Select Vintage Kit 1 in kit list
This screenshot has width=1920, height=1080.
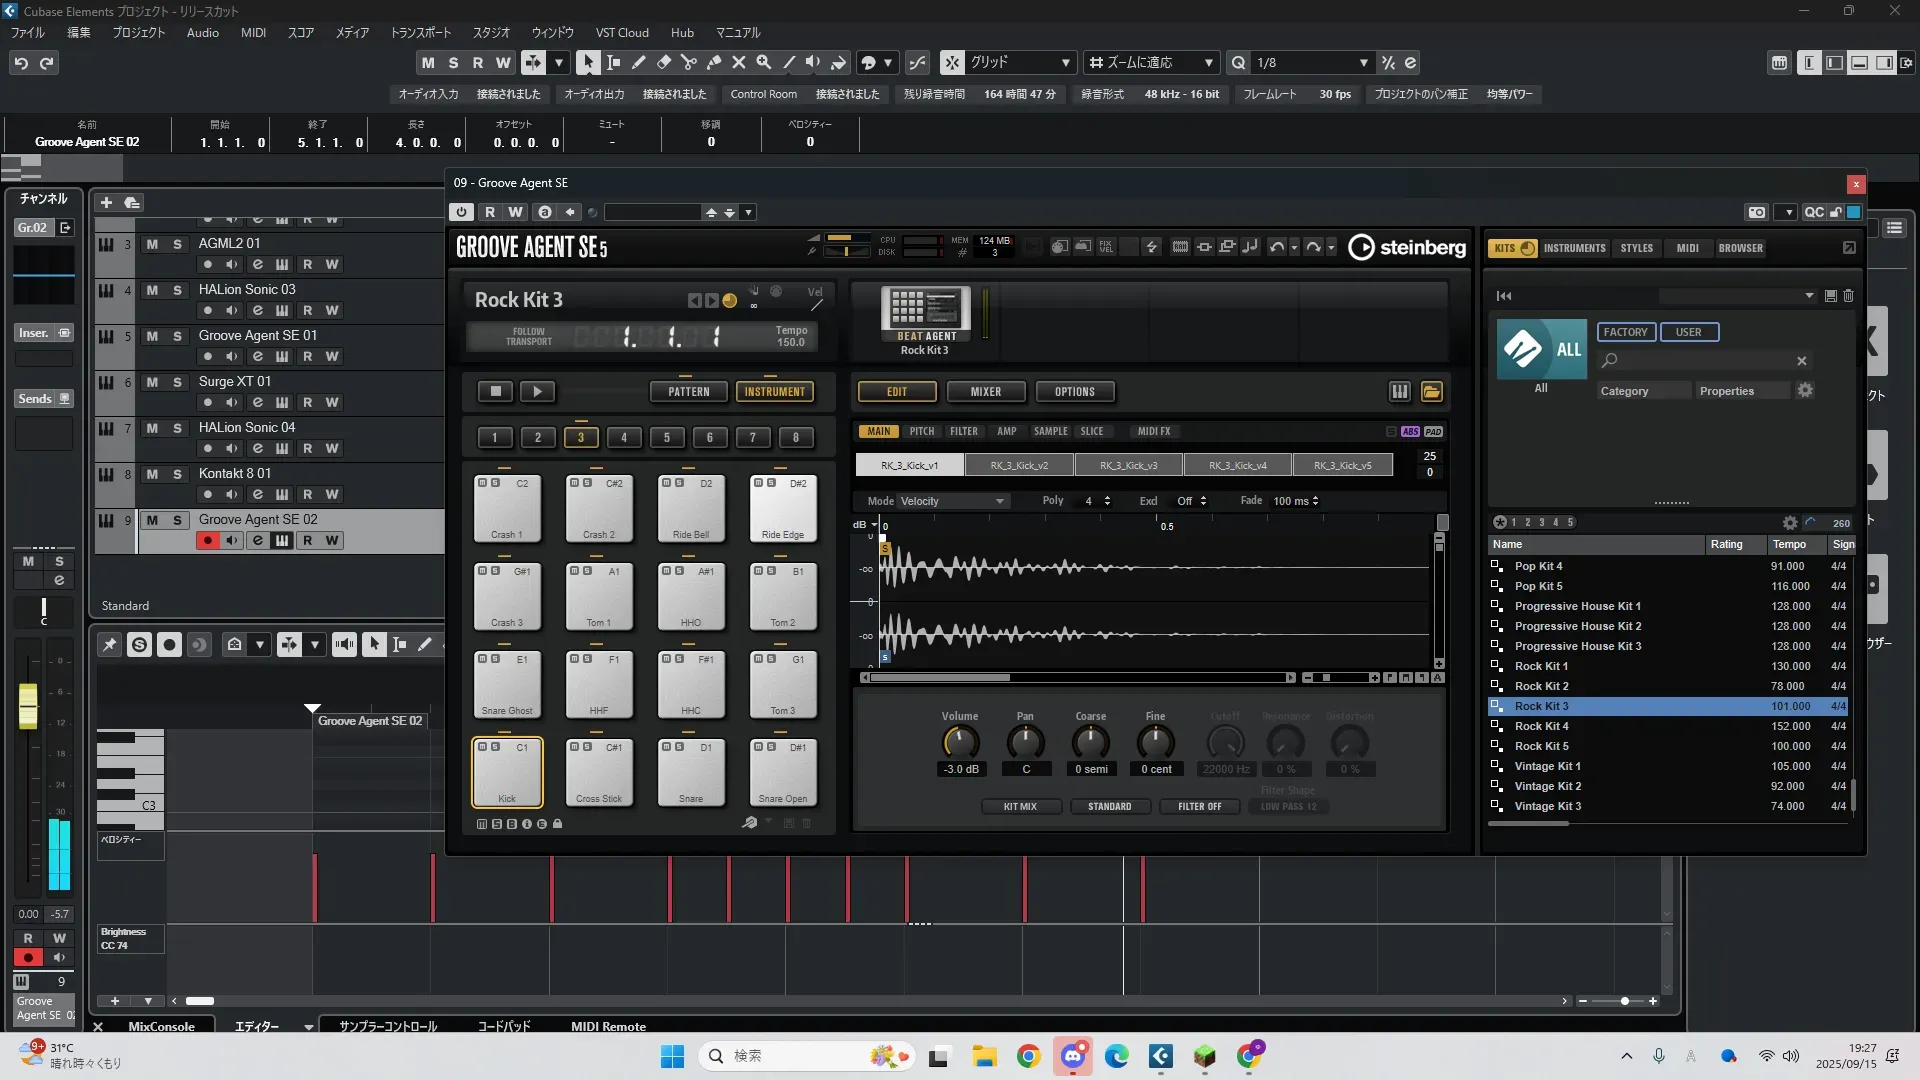[x=1547, y=766]
